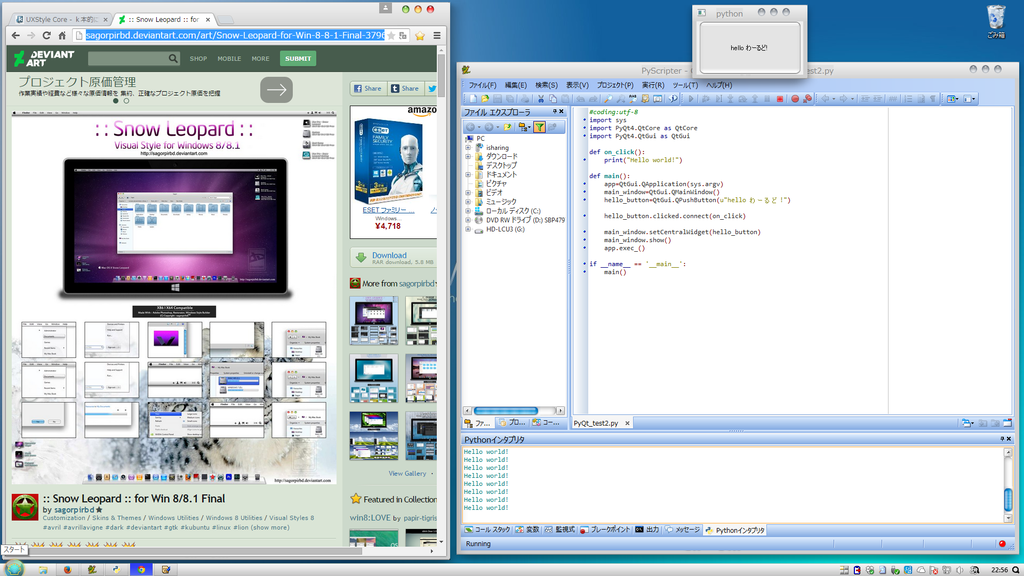Click the Facebook Share button
Image resolution: width=1024 pixels, height=576 pixels.
368,88
